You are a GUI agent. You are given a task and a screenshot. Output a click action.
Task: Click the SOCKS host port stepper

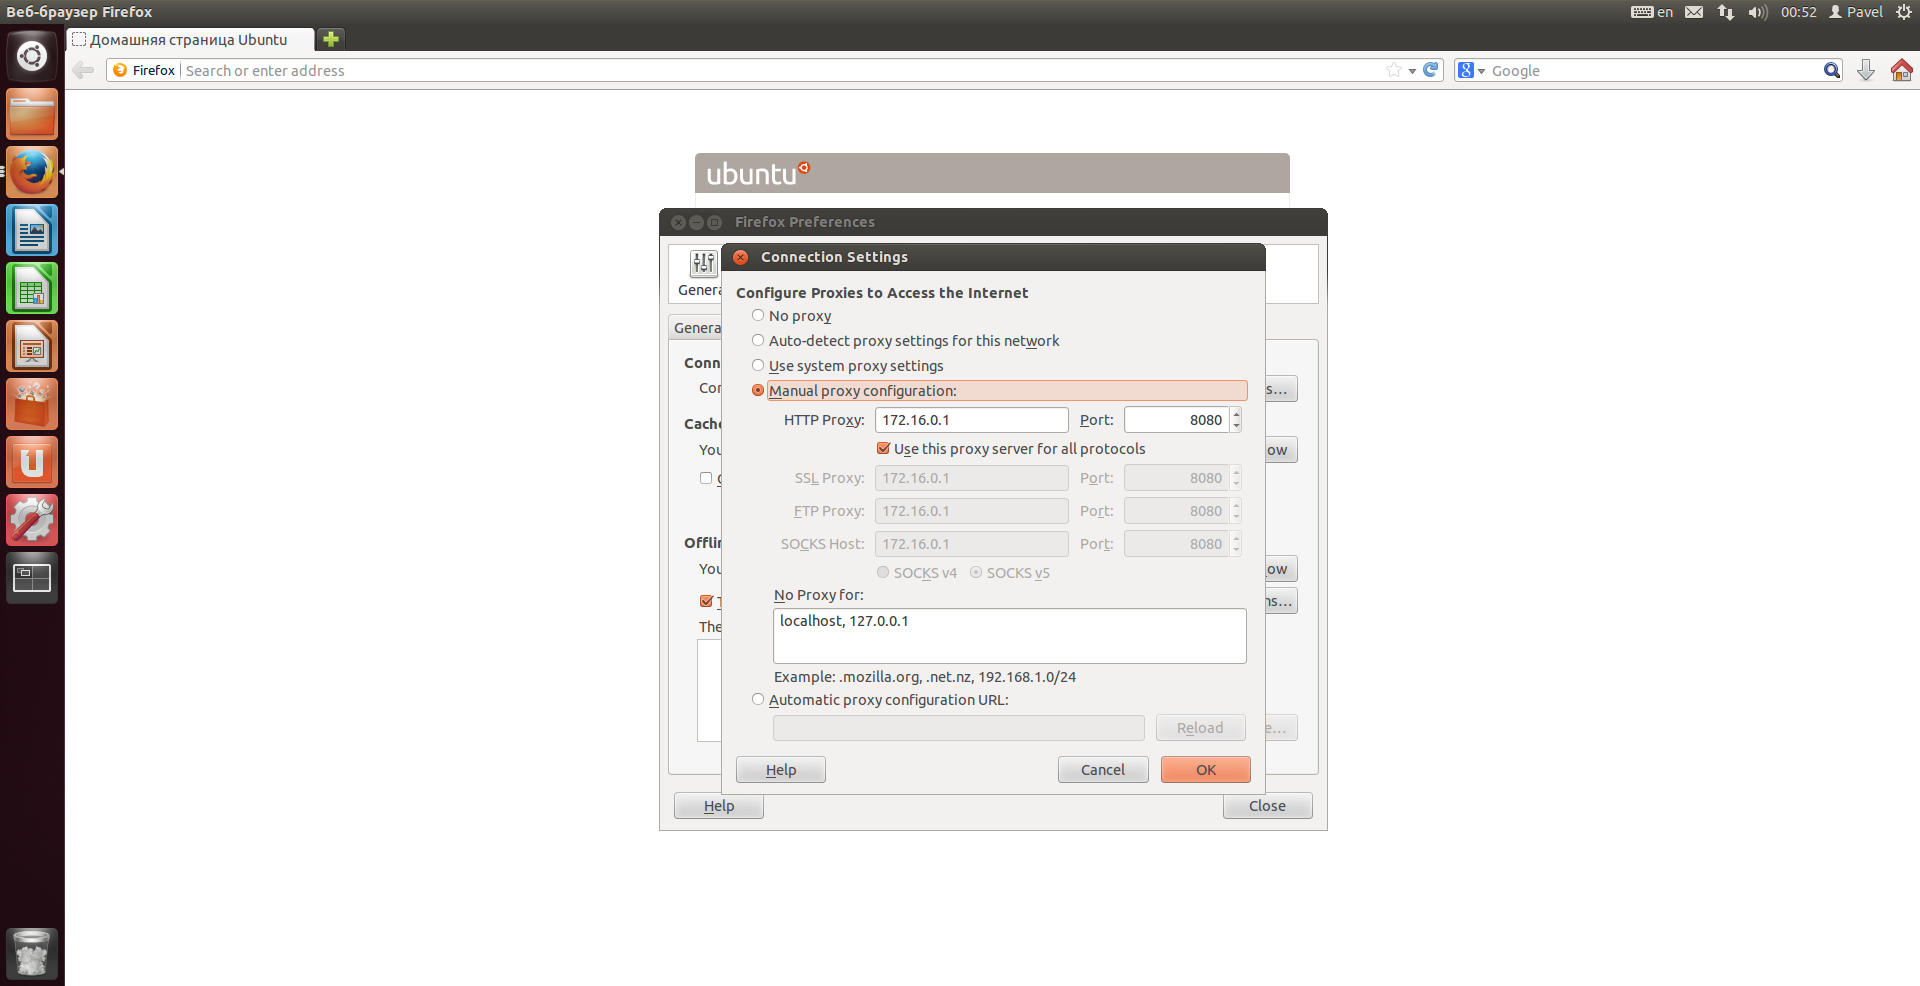pos(1237,544)
